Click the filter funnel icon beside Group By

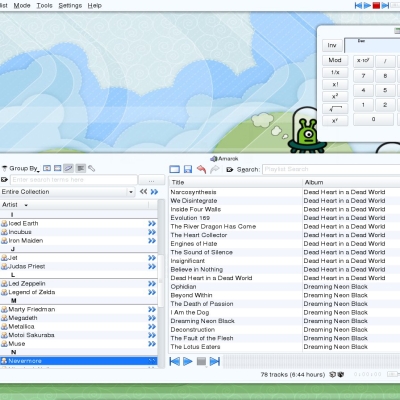point(4,169)
